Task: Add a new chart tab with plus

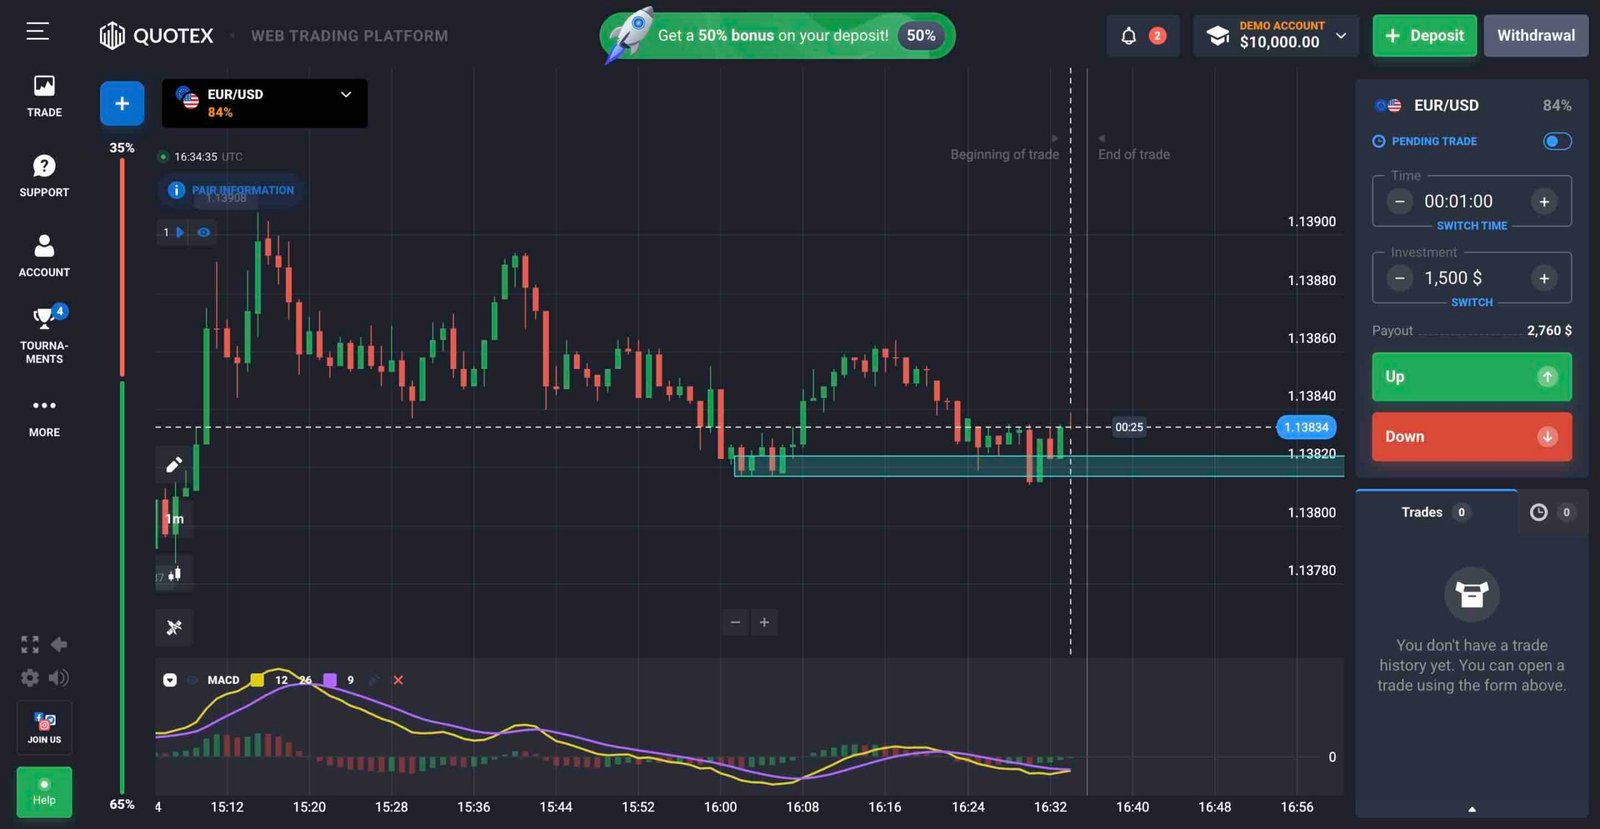Action: point(122,103)
